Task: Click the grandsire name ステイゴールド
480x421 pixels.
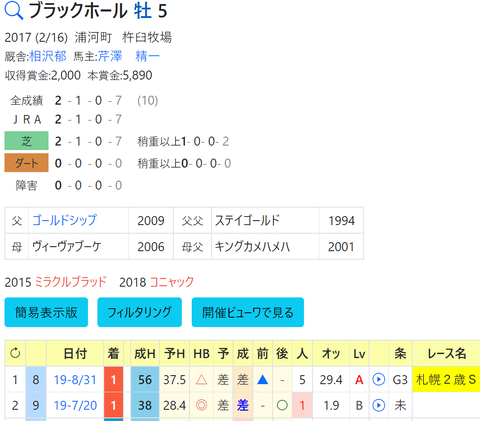Action: pos(247,220)
